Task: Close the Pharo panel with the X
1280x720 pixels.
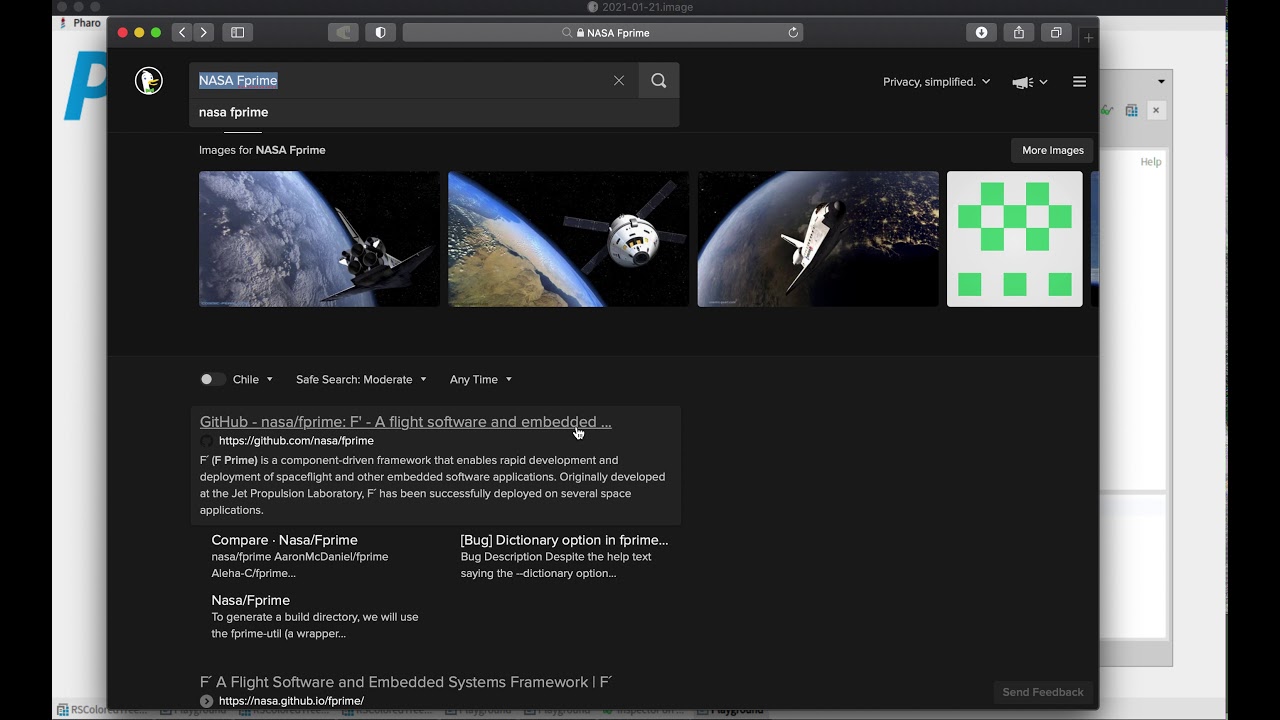Action: point(1155,110)
